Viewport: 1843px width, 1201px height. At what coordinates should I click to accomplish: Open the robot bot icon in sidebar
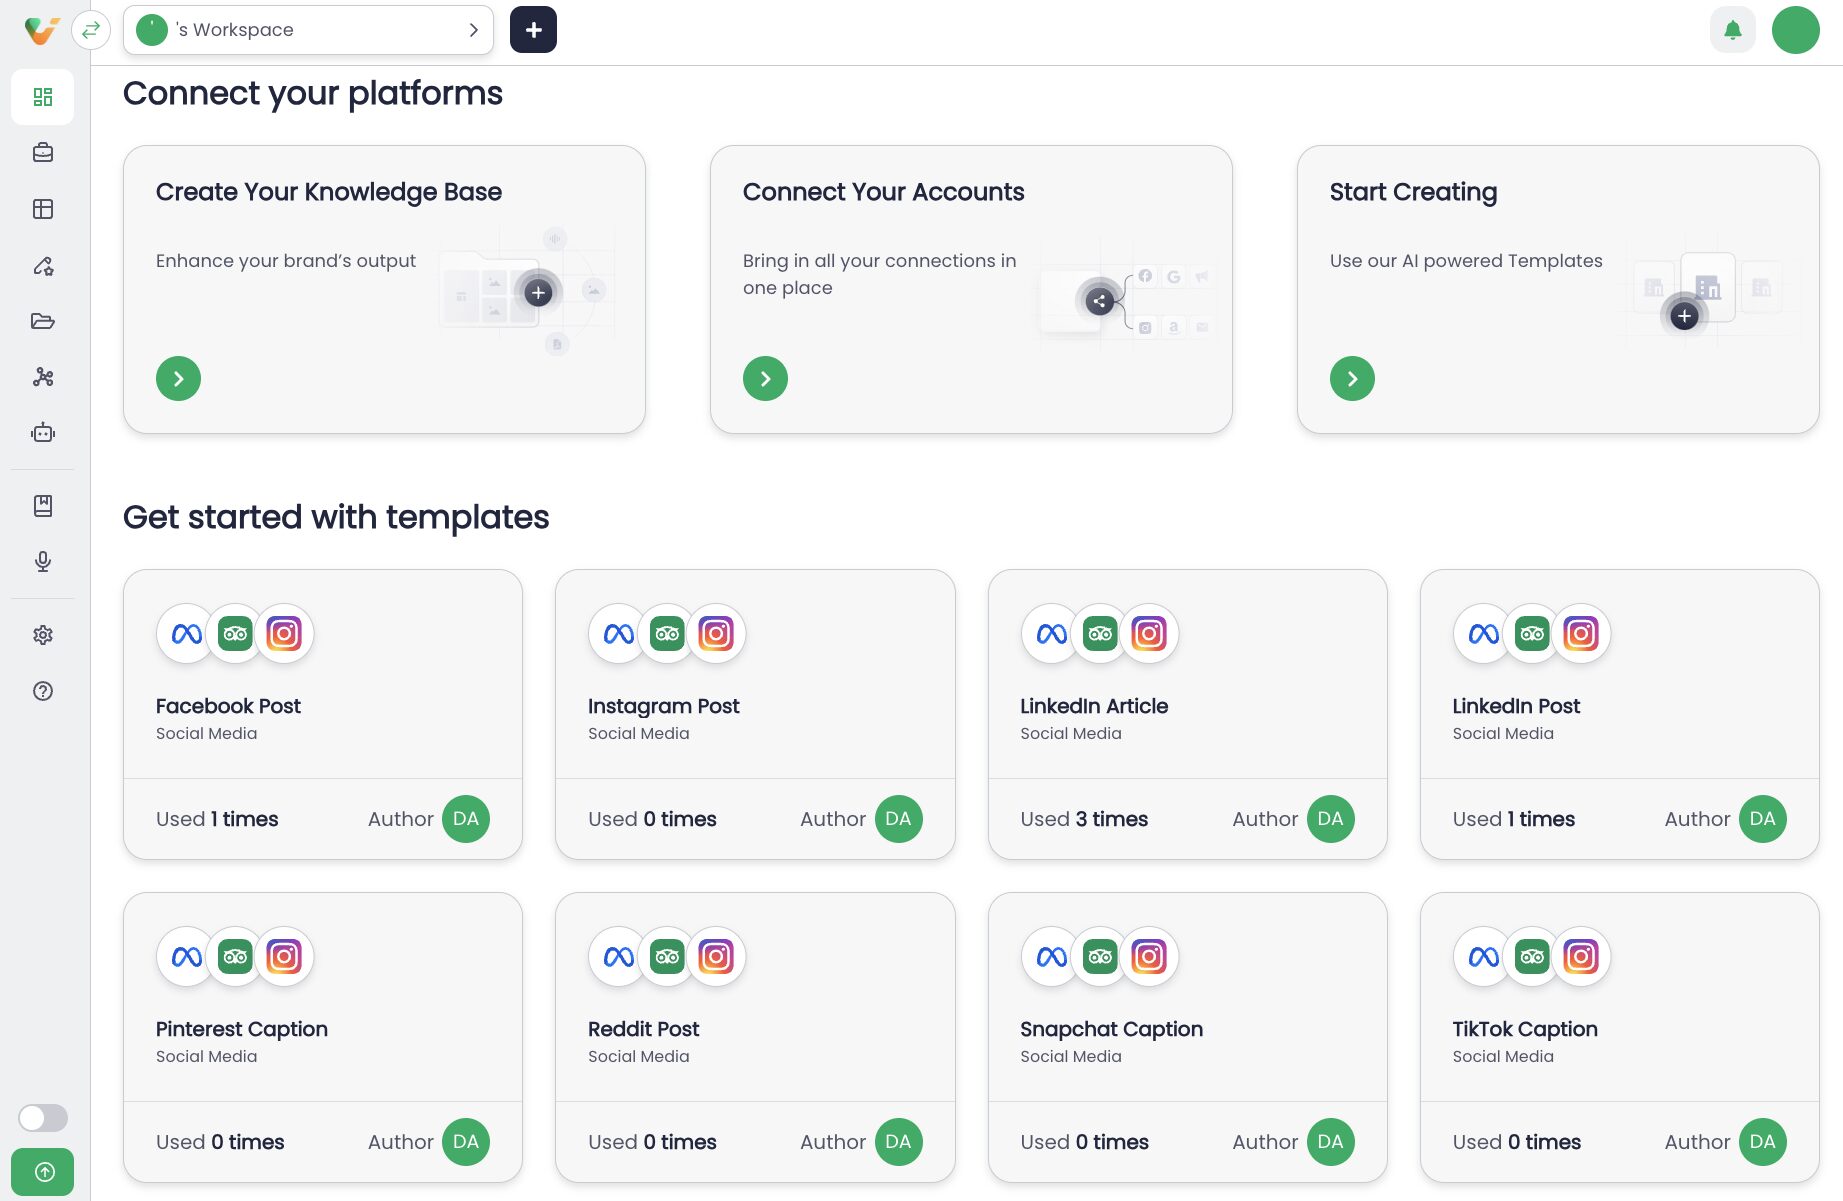coord(42,433)
